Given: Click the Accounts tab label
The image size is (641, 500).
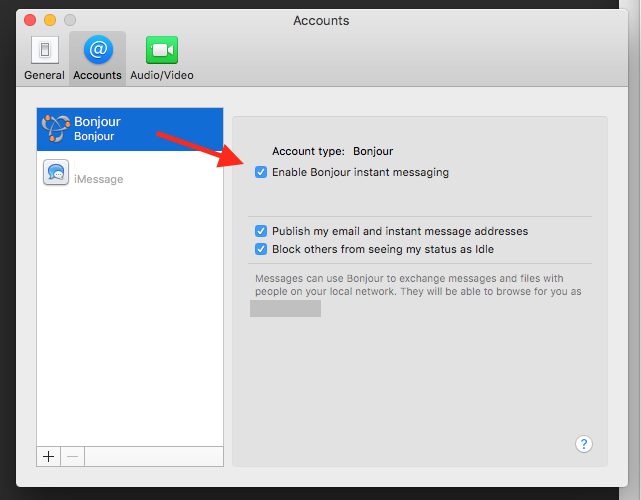Looking at the screenshot, I should [x=97, y=75].
